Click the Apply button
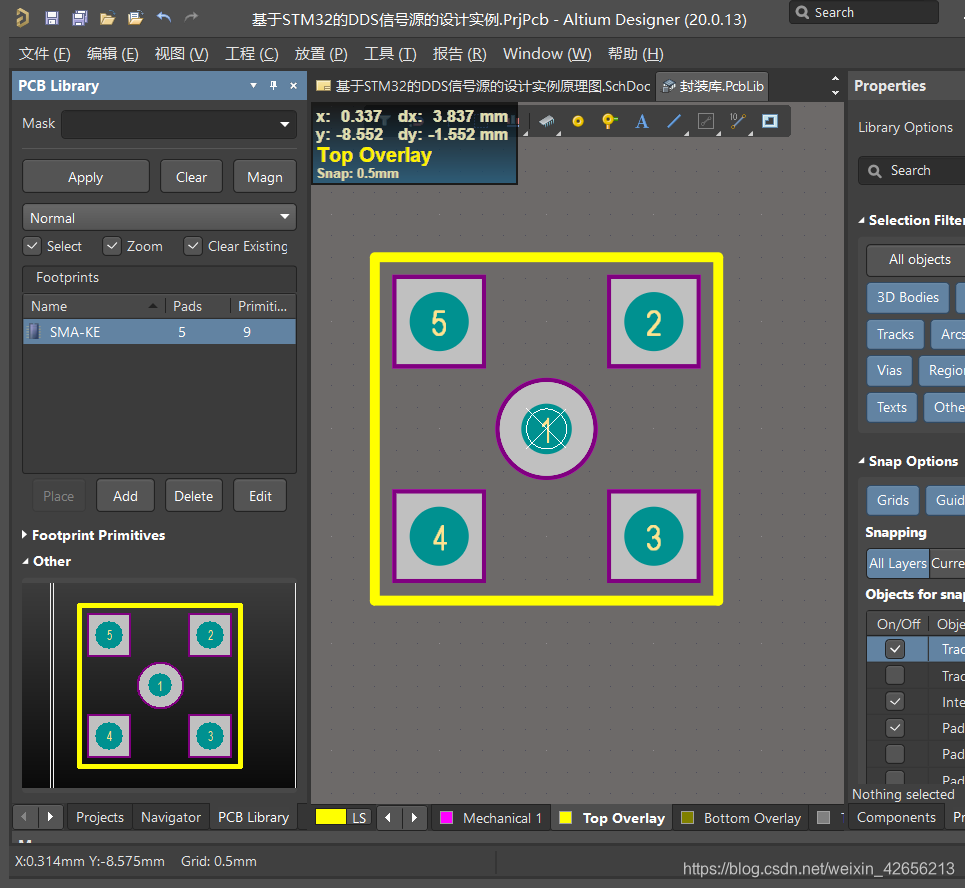965x888 pixels. pos(86,177)
